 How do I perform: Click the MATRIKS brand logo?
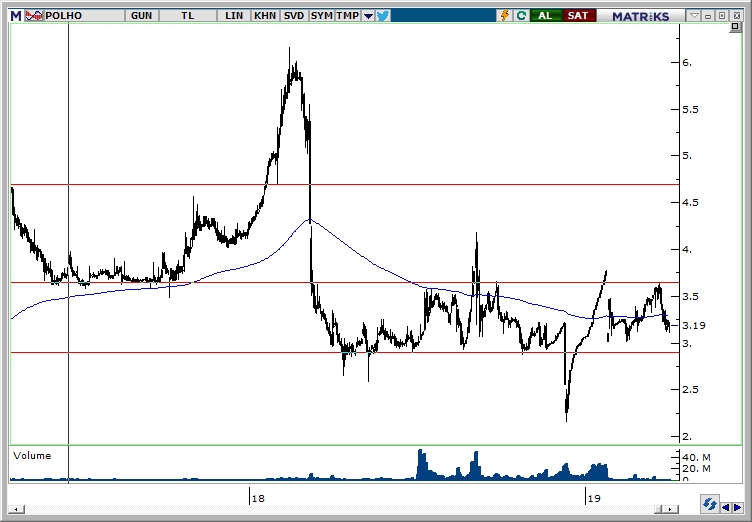pyautogui.click(x=640, y=16)
